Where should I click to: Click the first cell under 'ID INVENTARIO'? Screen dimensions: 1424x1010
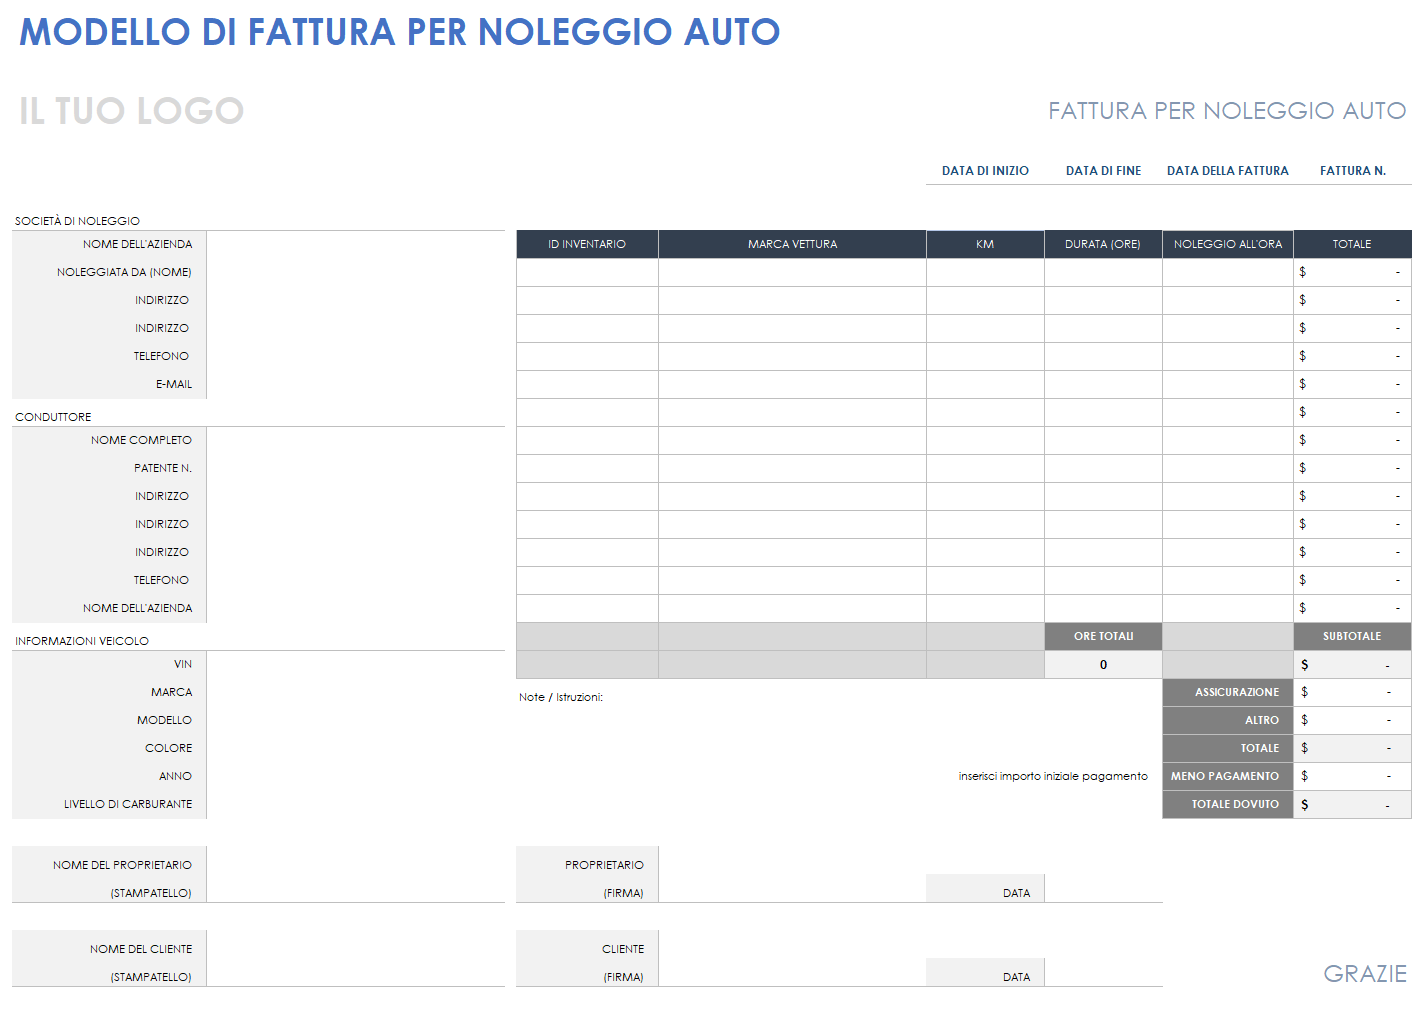pos(587,272)
